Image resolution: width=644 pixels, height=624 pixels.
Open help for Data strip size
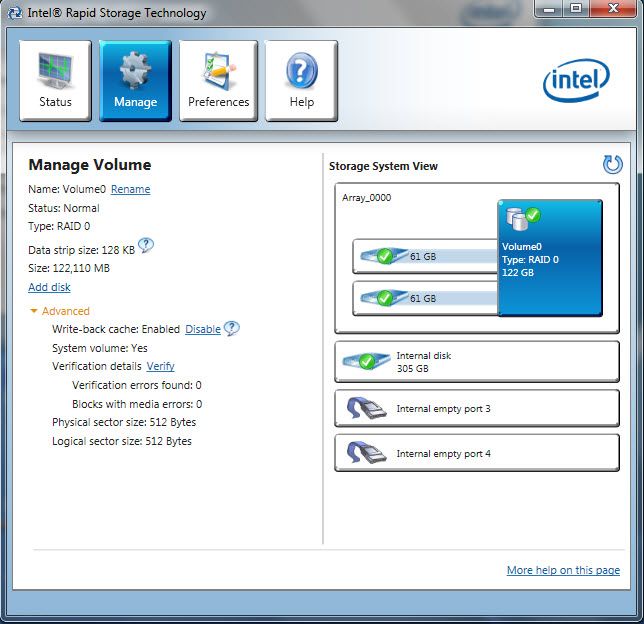pos(145,246)
